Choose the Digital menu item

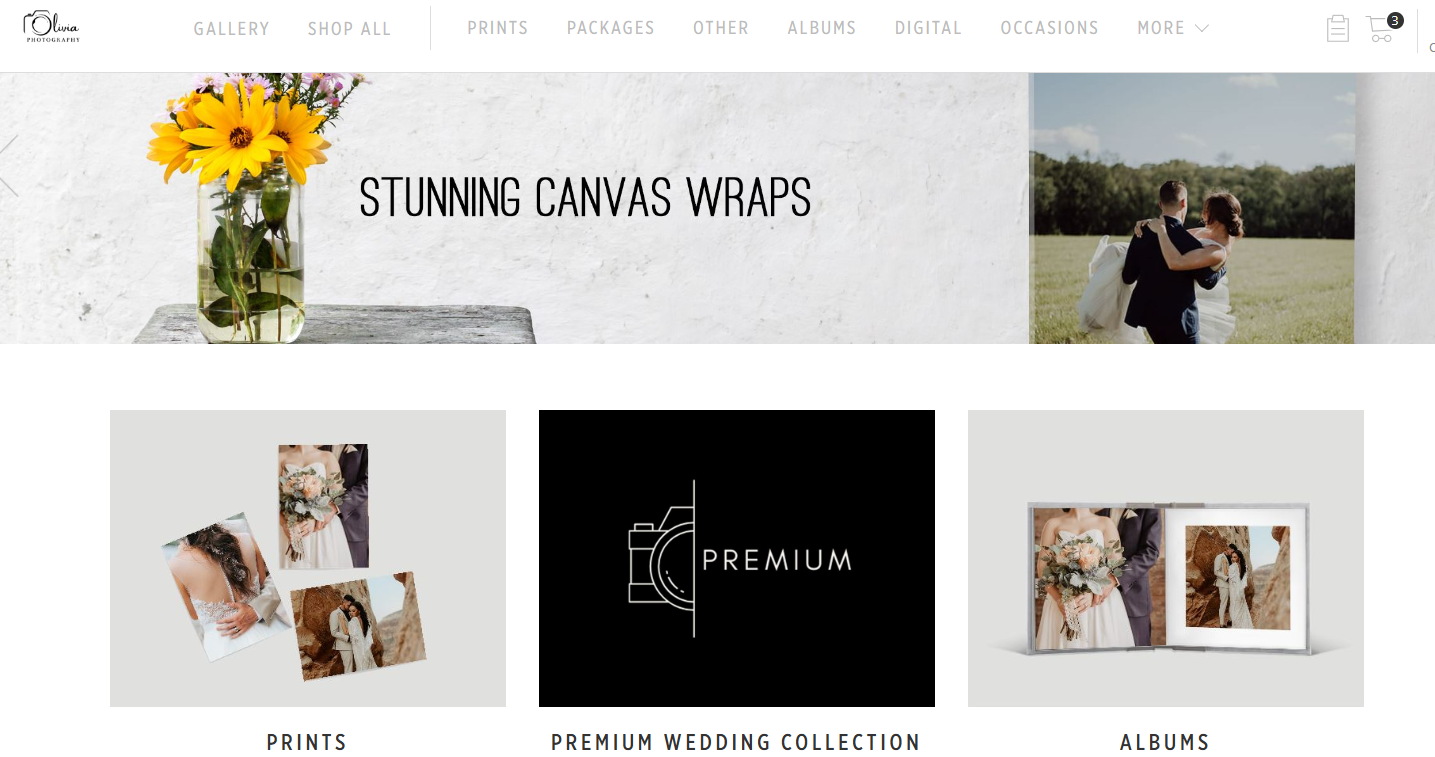928,28
